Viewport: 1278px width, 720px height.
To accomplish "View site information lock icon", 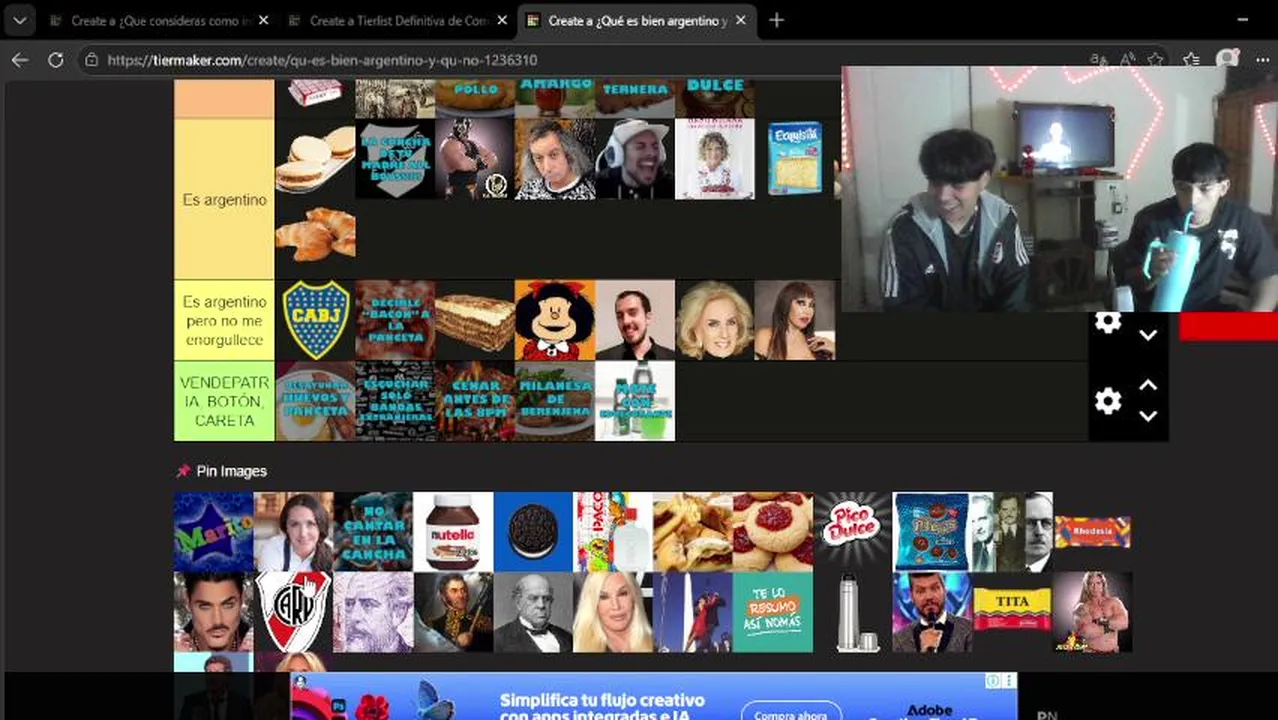I will pos(91,60).
